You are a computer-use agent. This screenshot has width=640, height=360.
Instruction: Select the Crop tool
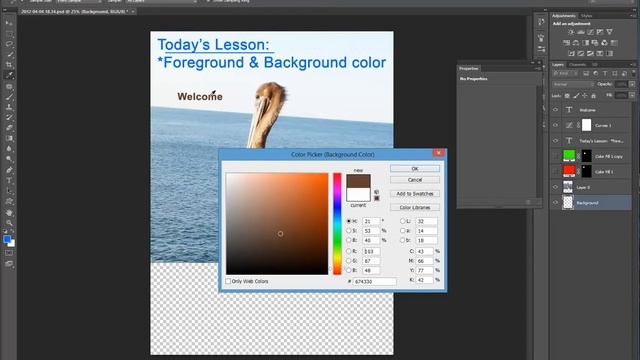[9, 64]
